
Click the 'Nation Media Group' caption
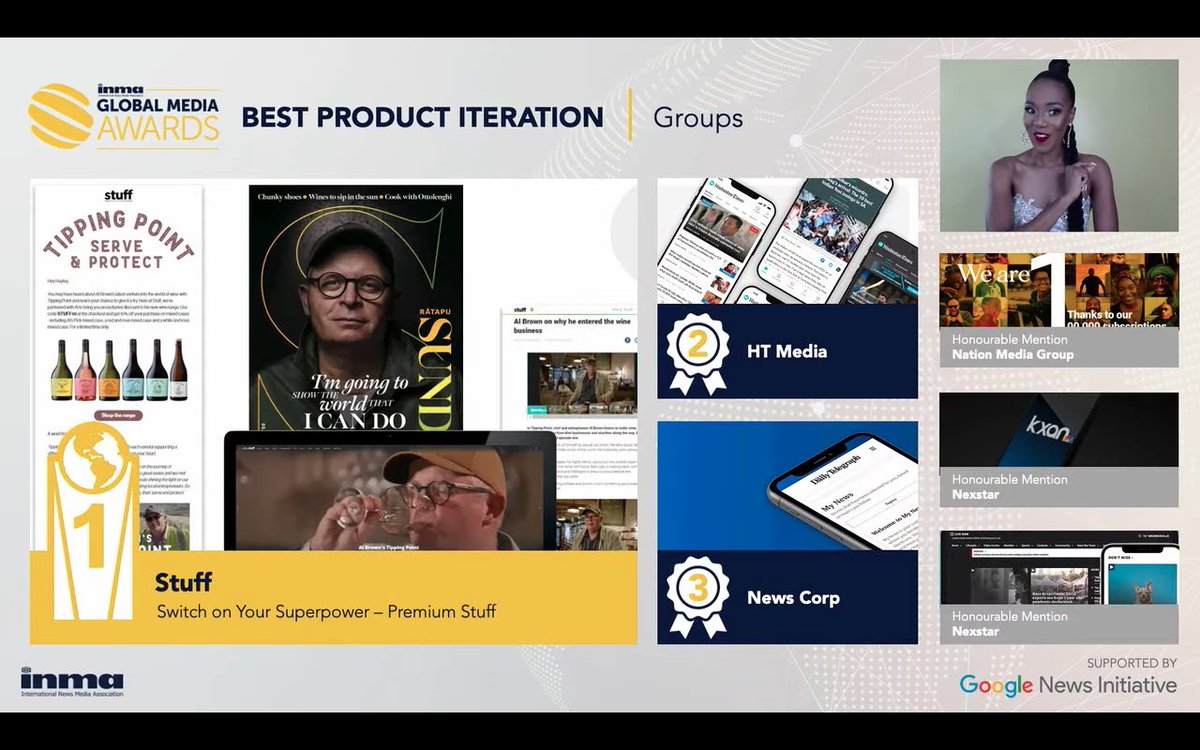click(1013, 354)
